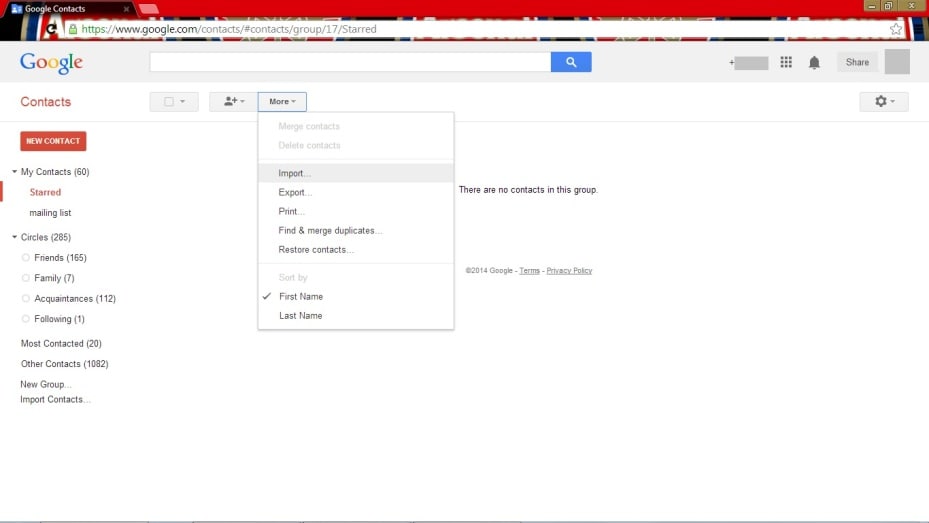This screenshot has width=929, height=523.
Task: Open the Privacy Policy link
Action: (569, 271)
